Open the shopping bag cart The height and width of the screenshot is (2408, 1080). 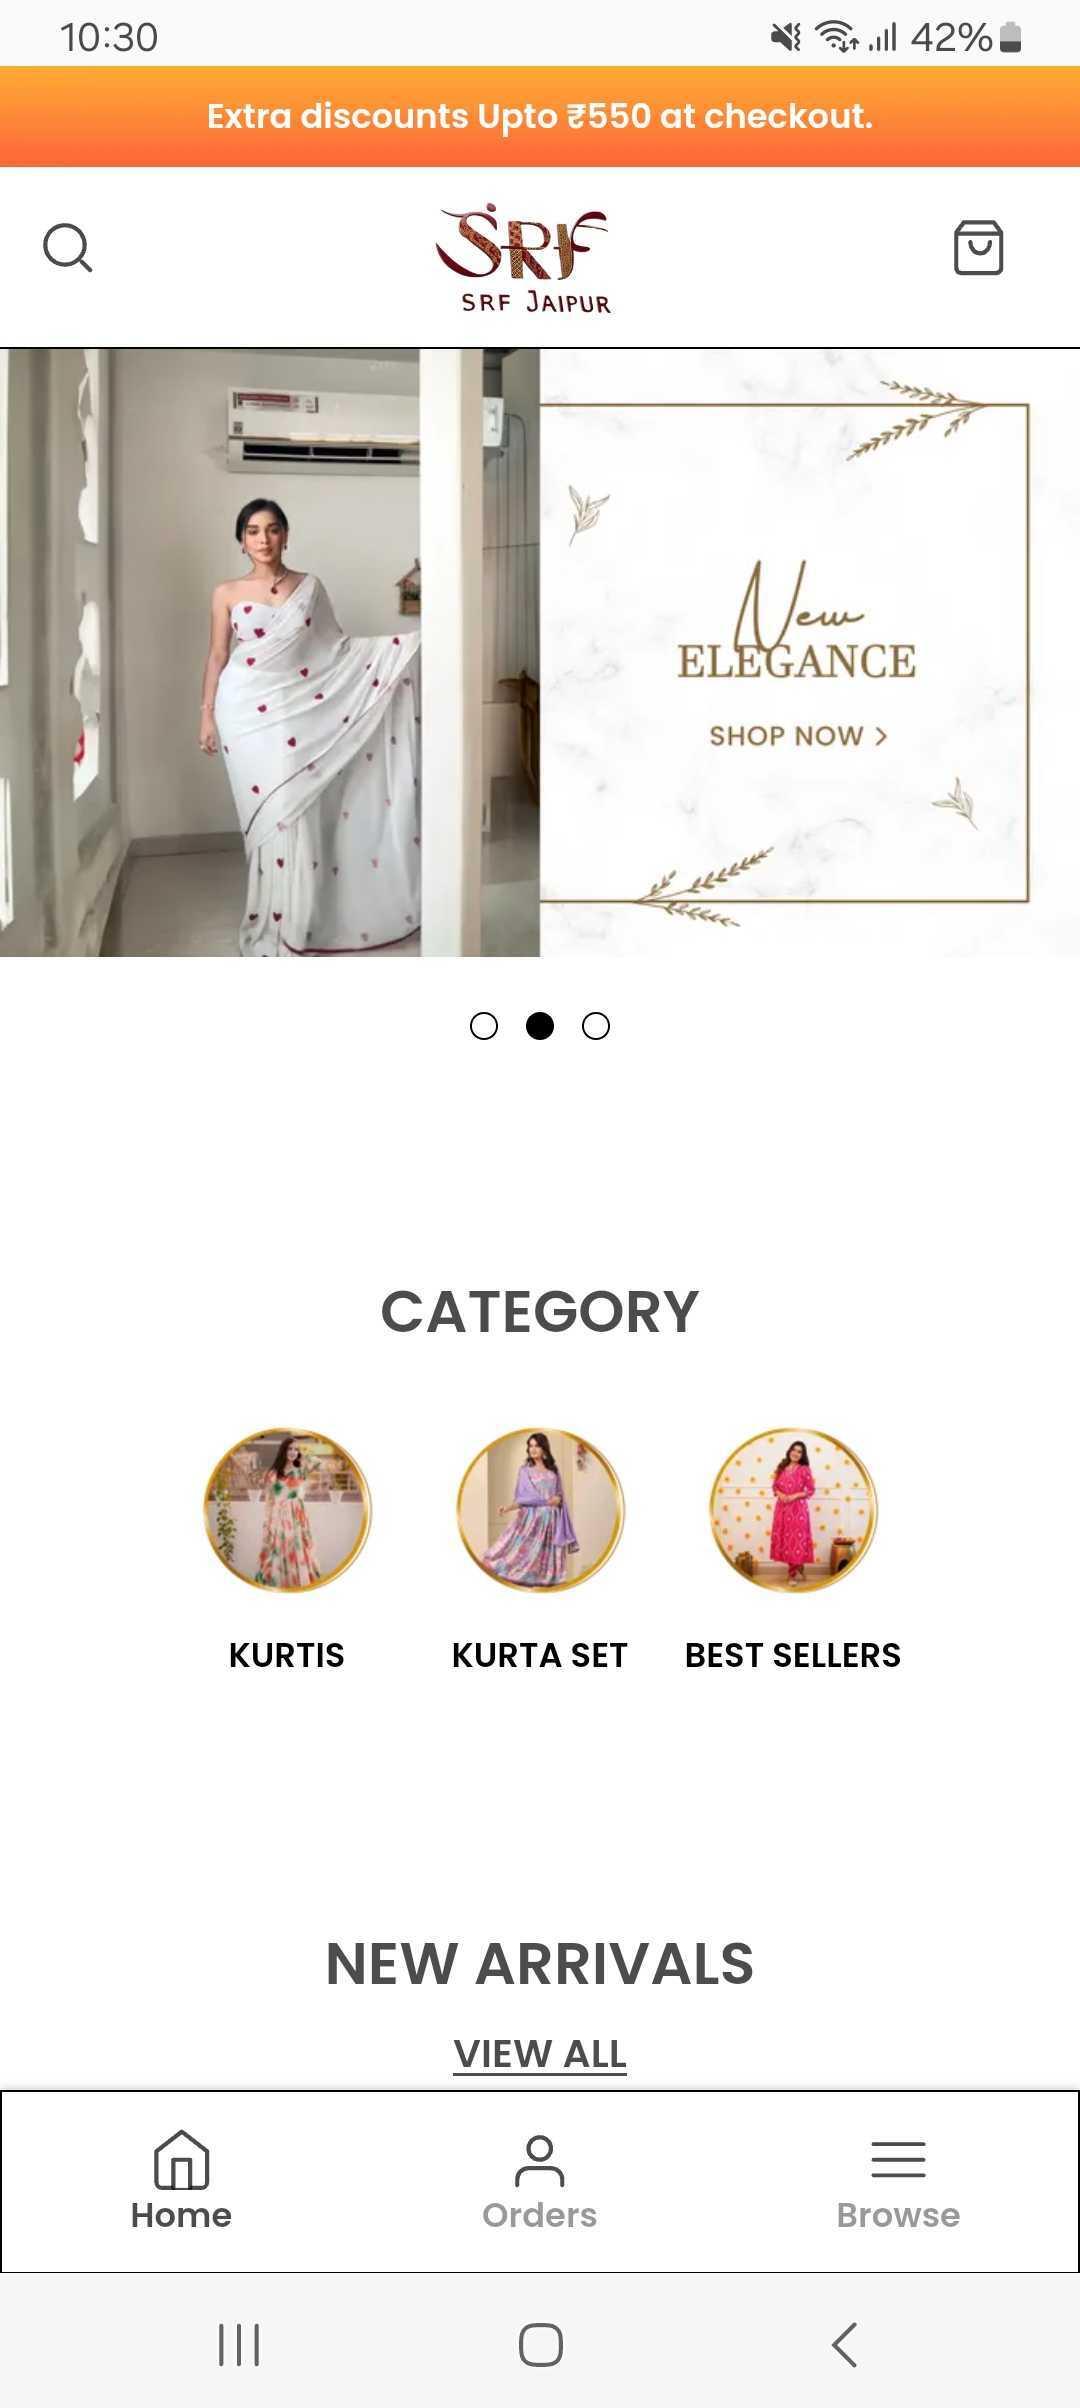[x=978, y=248]
